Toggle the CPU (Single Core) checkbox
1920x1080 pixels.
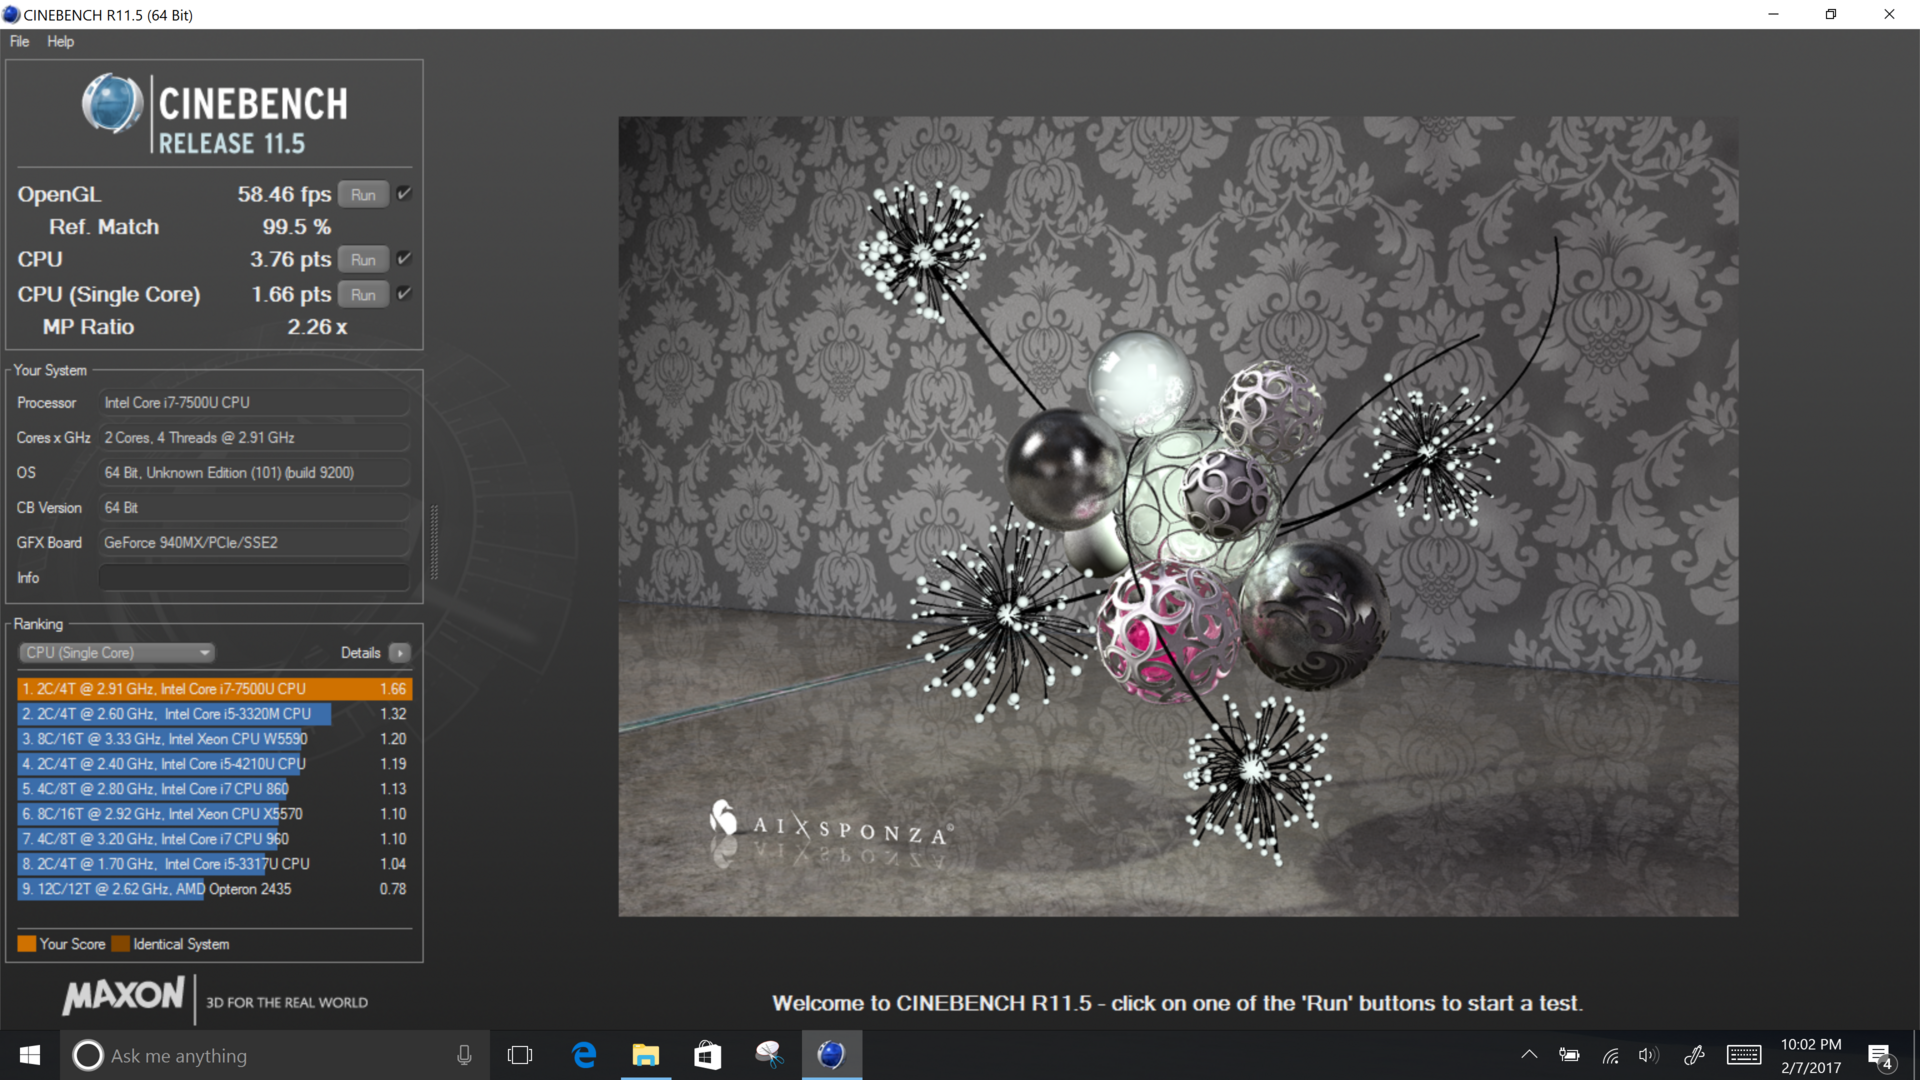point(404,294)
